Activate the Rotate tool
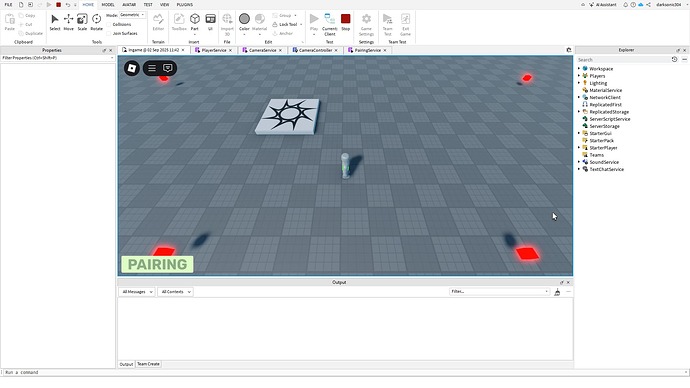The height and width of the screenshot is (388, 690). [96, 22]
